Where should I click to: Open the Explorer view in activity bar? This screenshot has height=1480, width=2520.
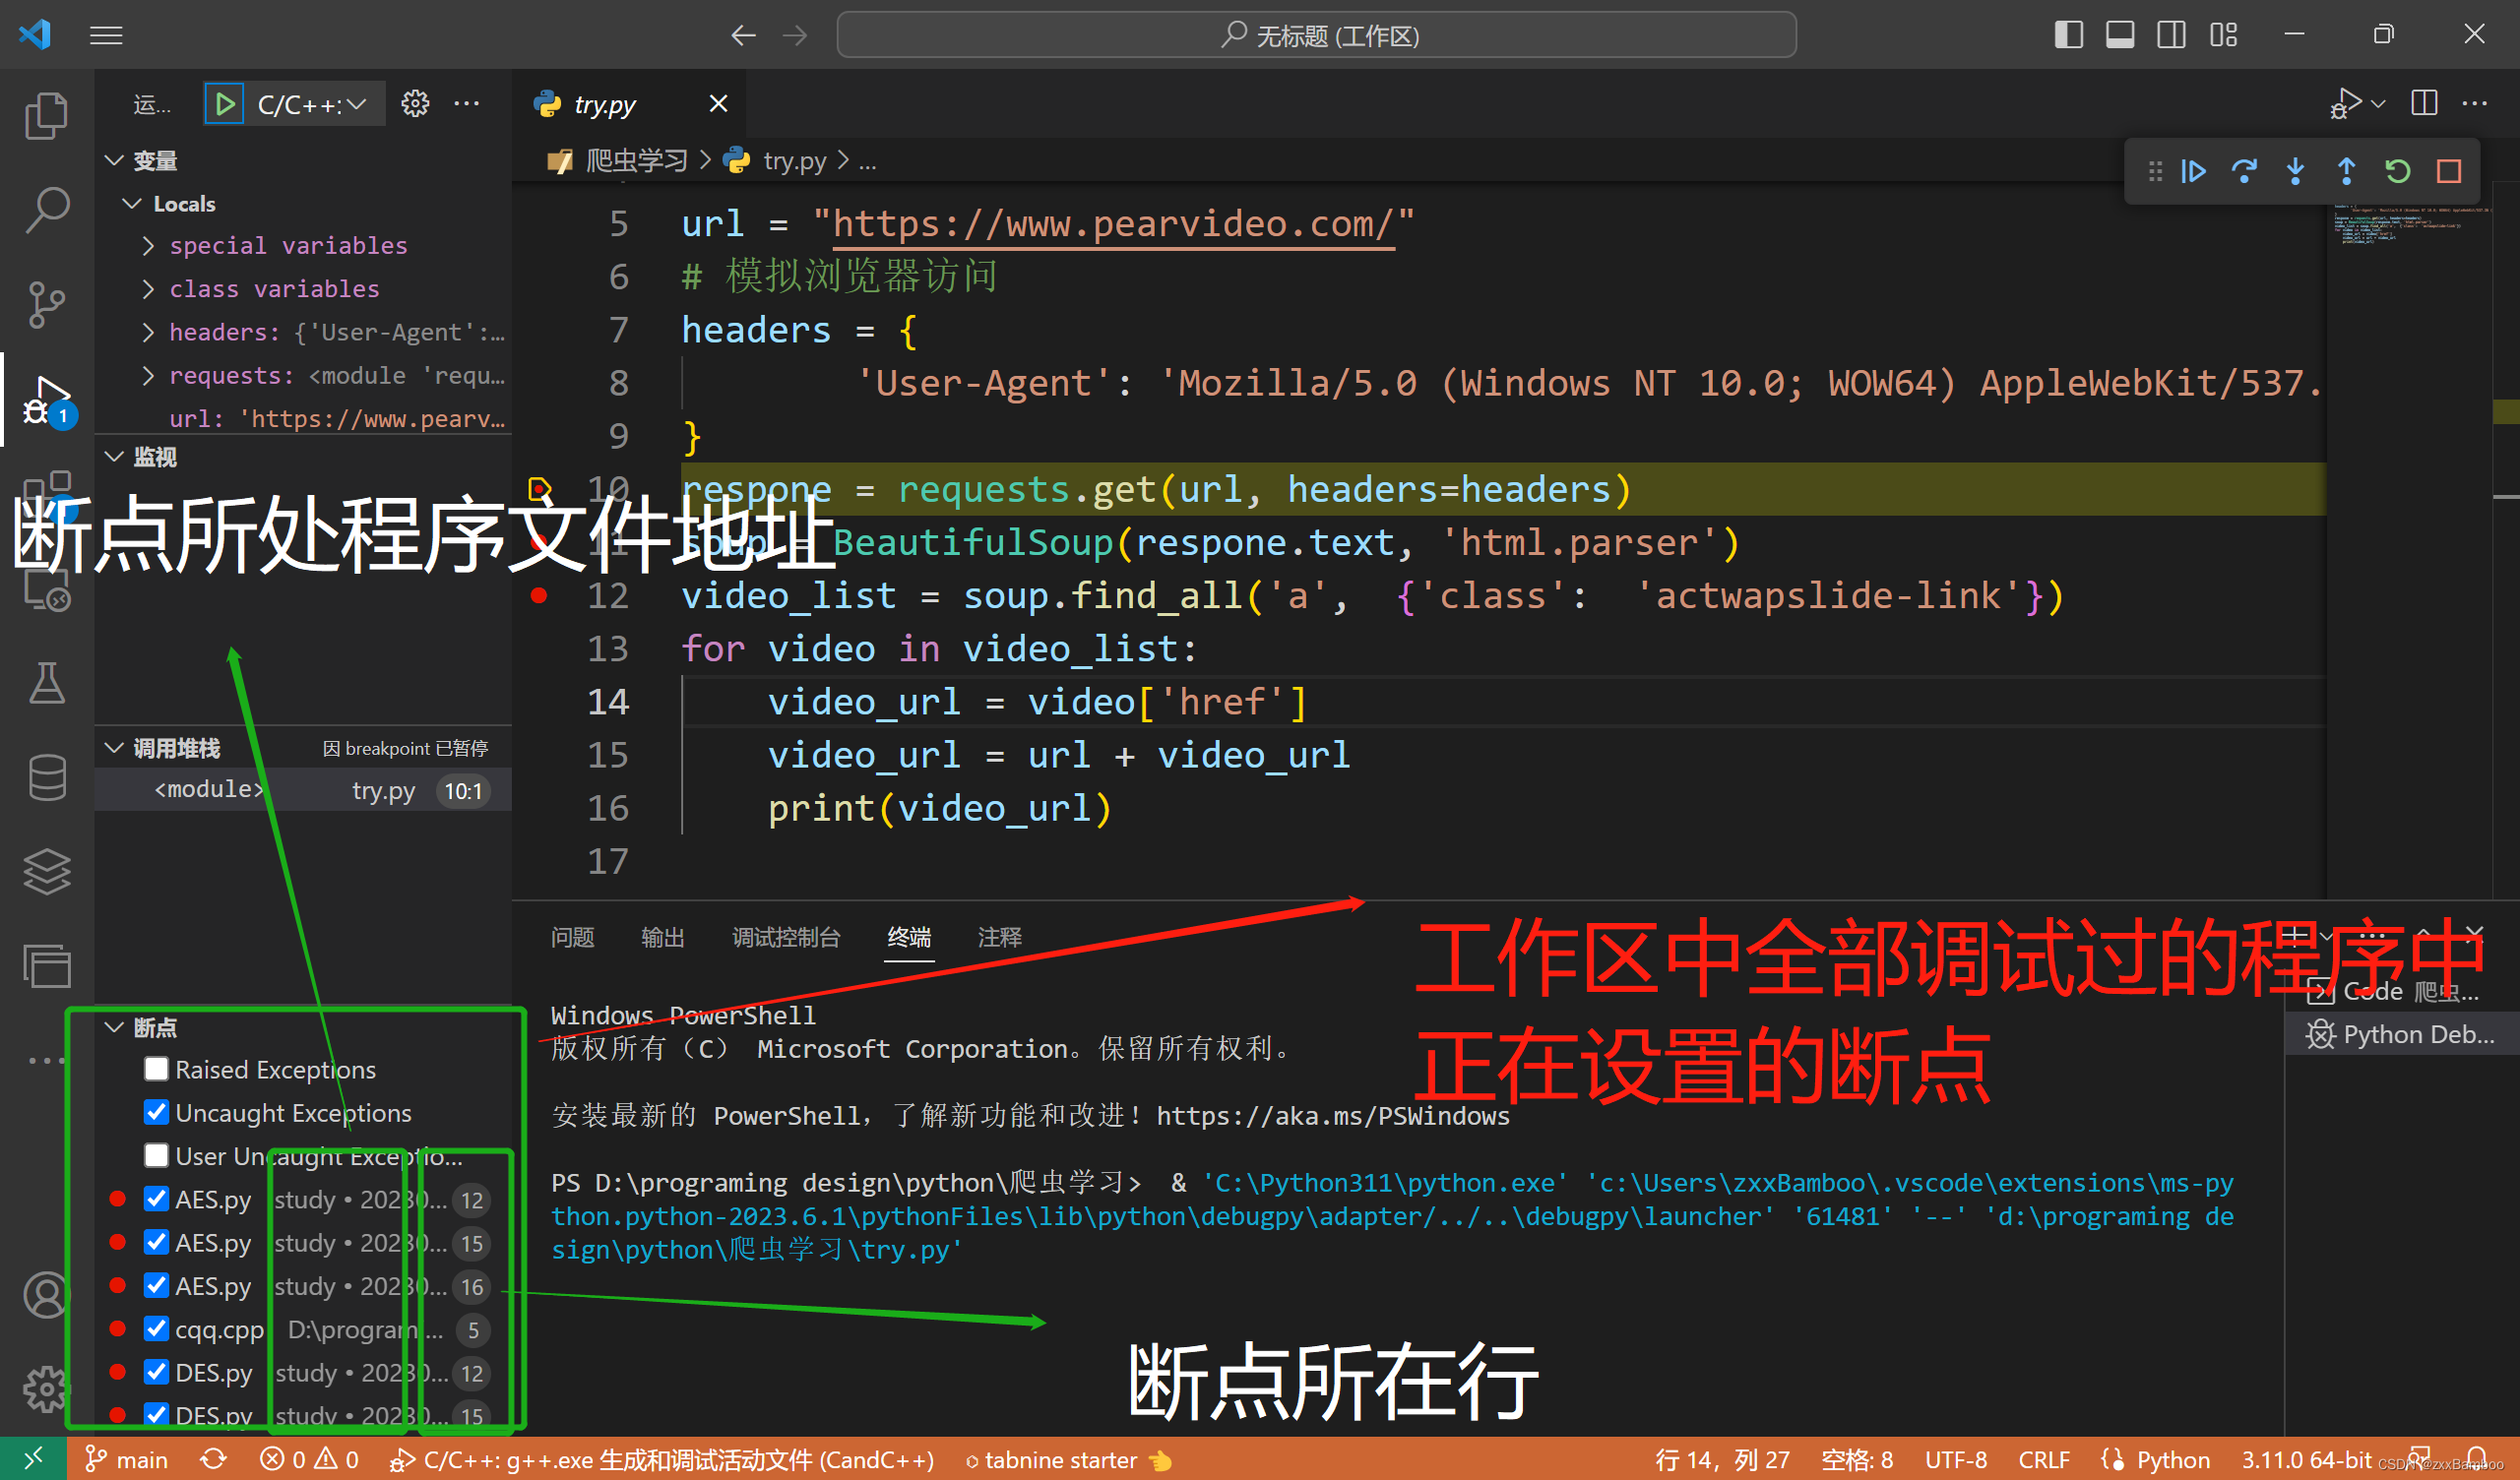click(46, 116)
